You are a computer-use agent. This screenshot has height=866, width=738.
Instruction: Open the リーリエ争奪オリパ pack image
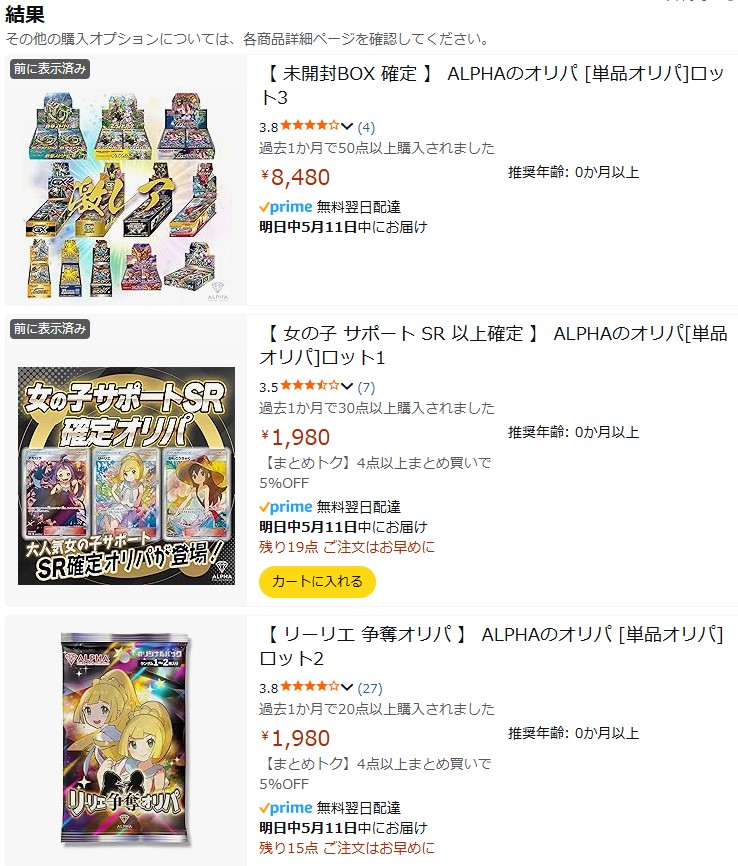[126, 740]
